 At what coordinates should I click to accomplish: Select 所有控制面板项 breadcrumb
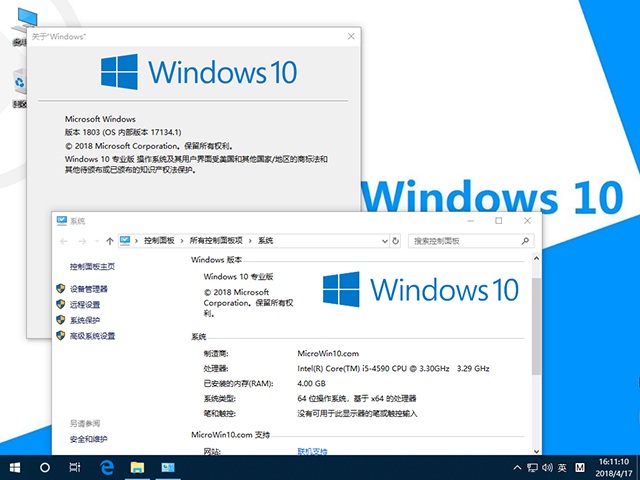(216, 241)
